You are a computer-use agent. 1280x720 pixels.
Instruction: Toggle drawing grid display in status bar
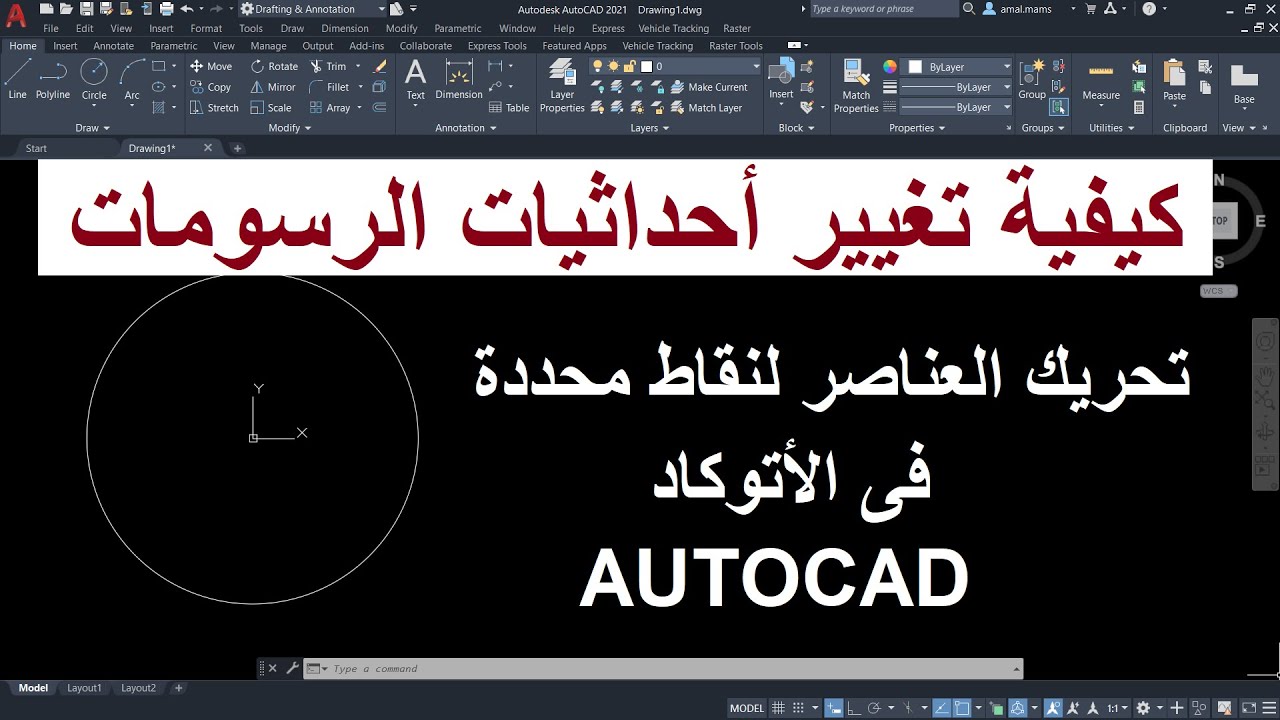(x=779, y=708)
